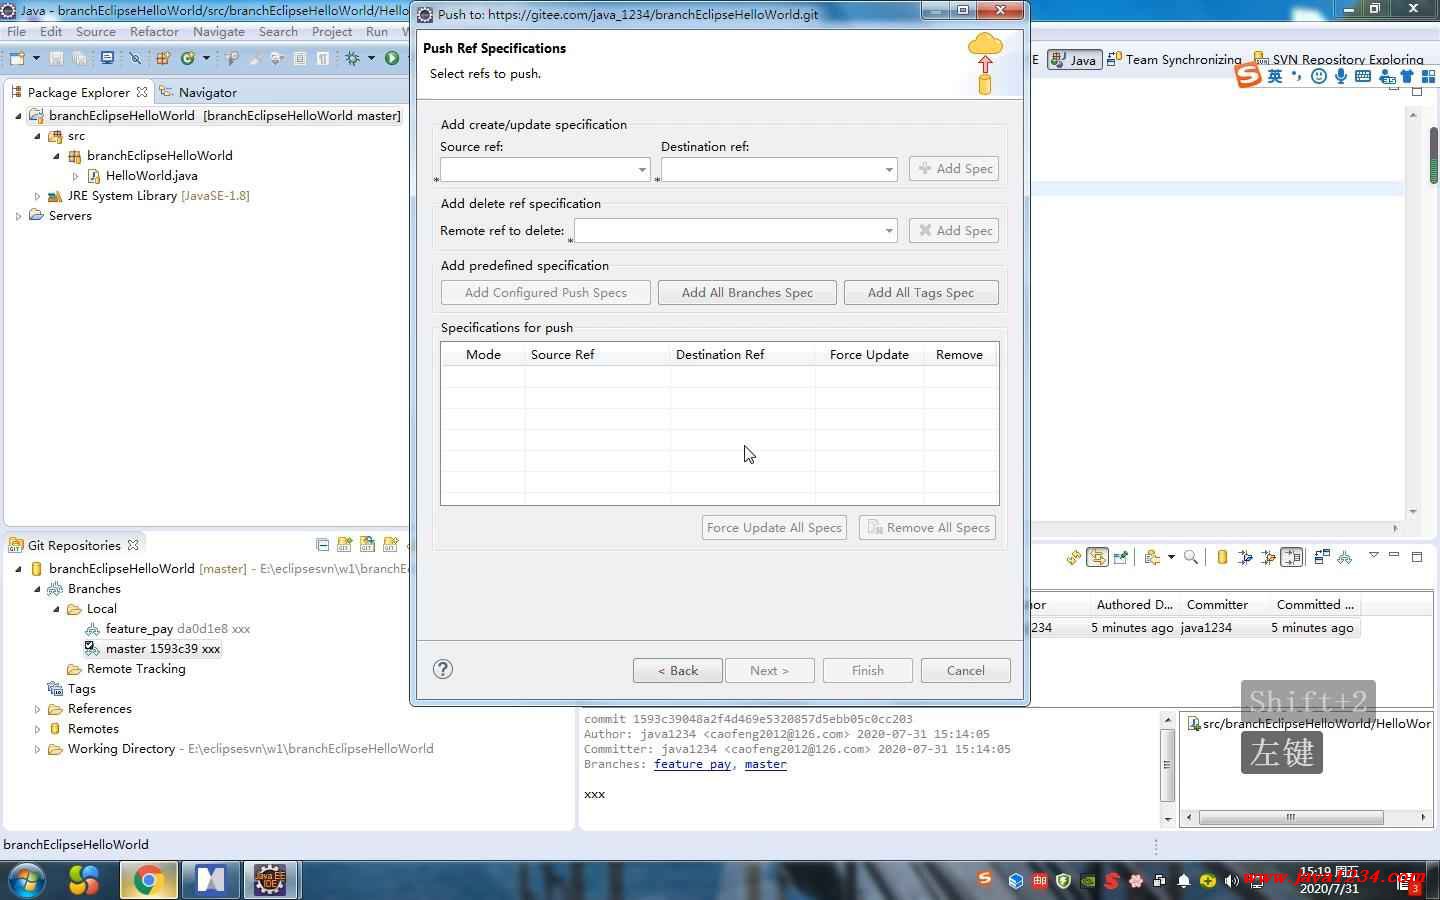Open the Project menu
This screenshot has height=900, width=1440.
tap(332, 32)
